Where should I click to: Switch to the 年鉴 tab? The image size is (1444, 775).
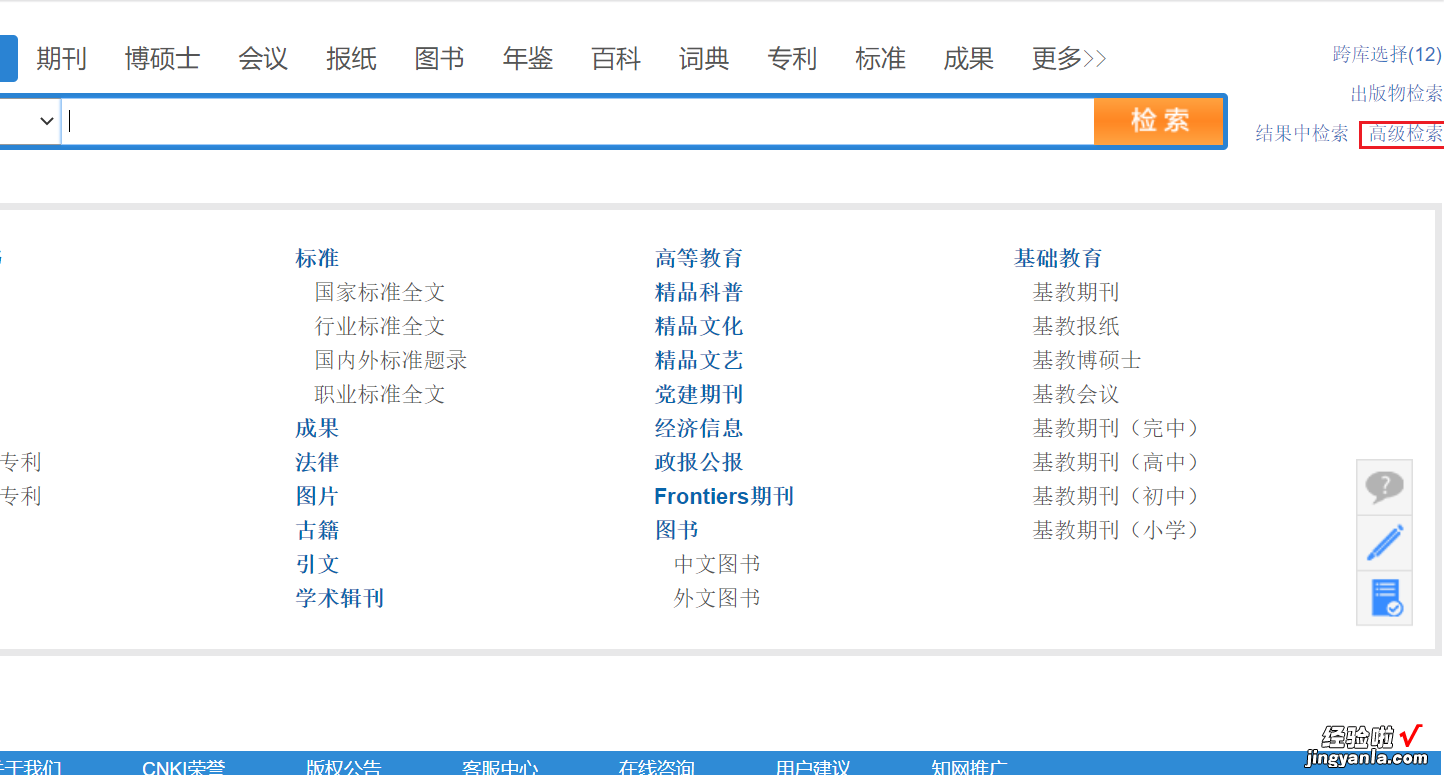527,59
